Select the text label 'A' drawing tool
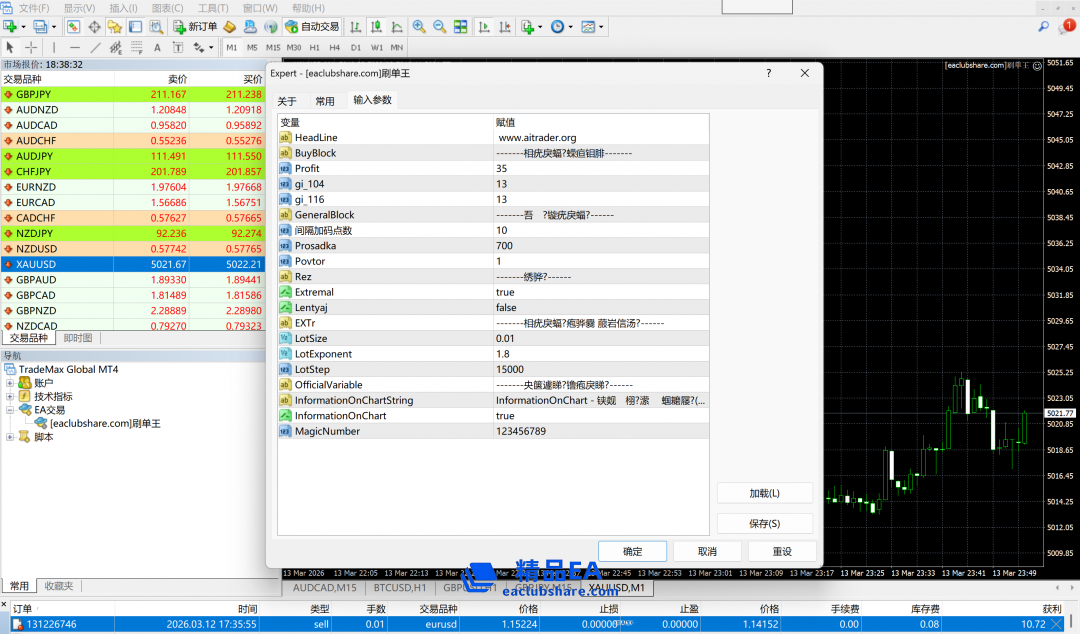The image size is (1080, 634). point(157,47)
